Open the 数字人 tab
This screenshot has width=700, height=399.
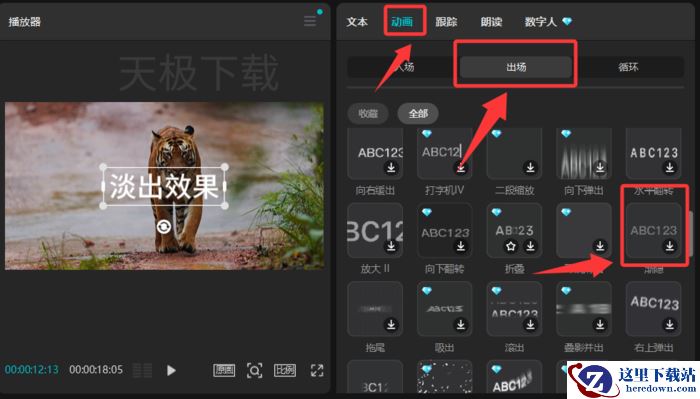pyautogui.click(x=548, y=21)
